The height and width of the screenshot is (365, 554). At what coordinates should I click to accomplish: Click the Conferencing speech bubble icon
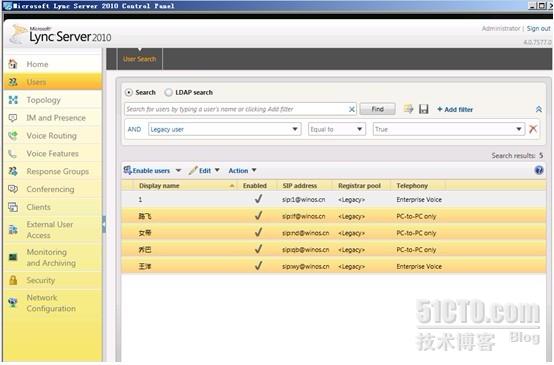click(x=13, y=189)
